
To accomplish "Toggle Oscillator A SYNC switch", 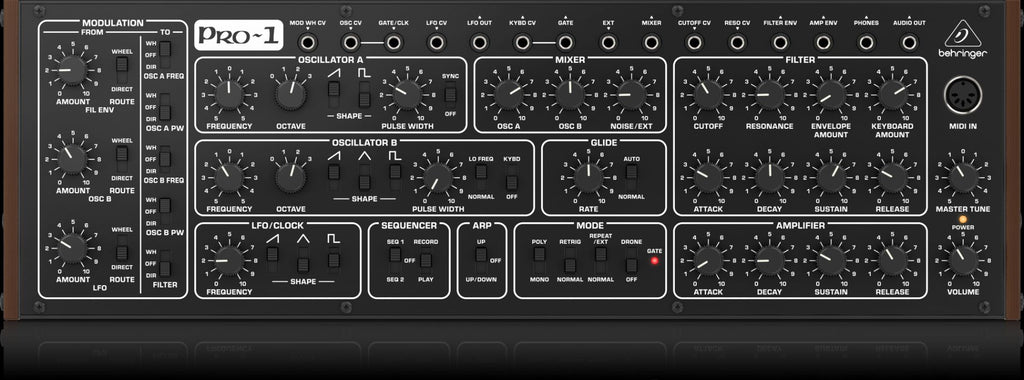I will pos(450,94).
